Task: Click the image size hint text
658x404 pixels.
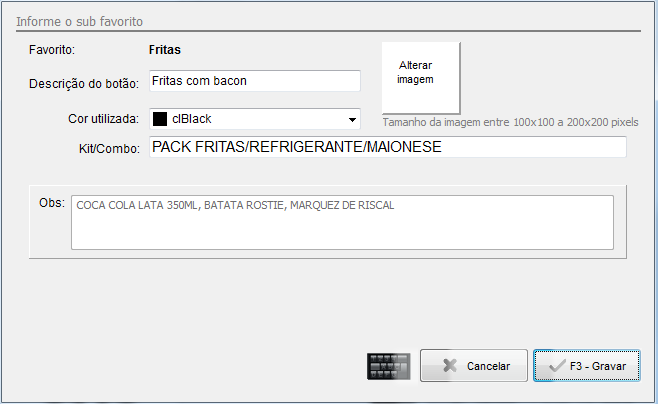Action: 510,122
